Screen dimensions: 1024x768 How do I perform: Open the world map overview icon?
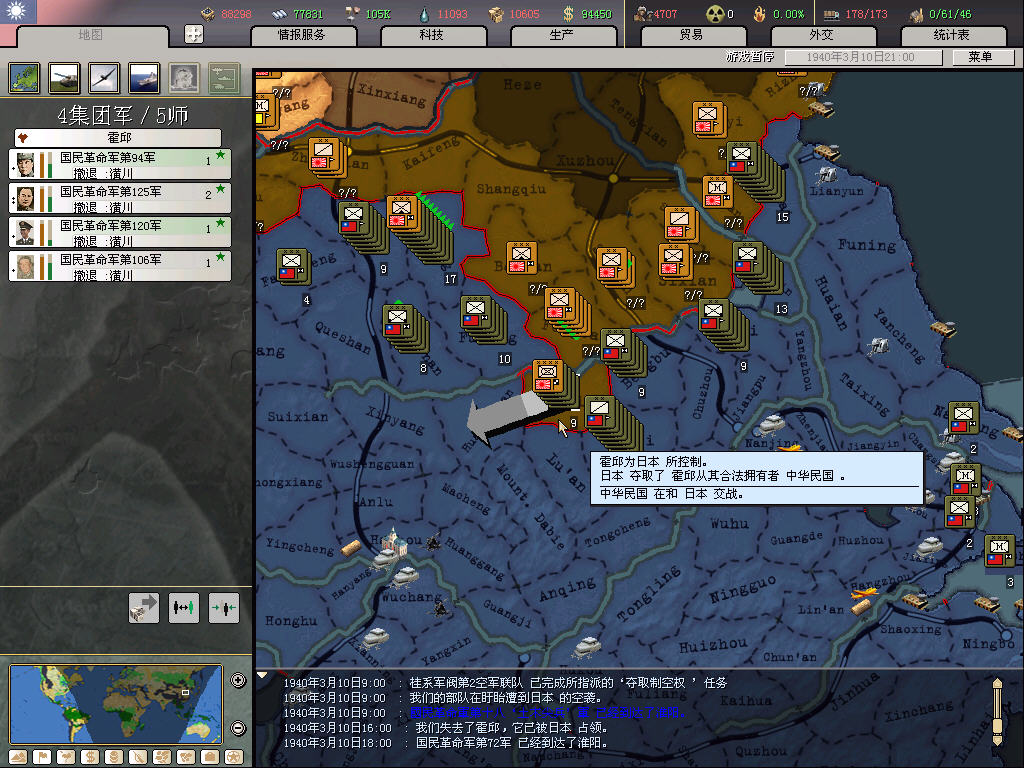[24, 78]
